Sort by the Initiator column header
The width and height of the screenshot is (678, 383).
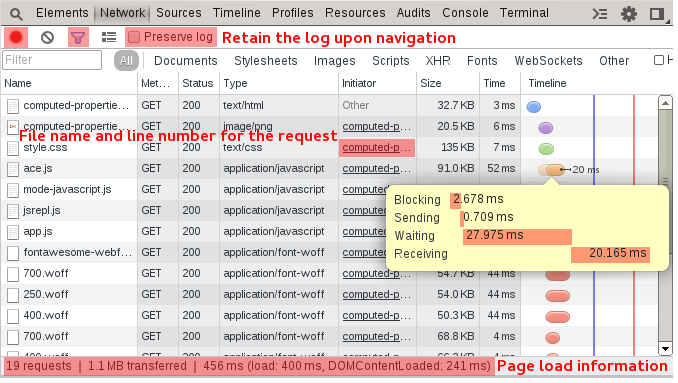377,83
